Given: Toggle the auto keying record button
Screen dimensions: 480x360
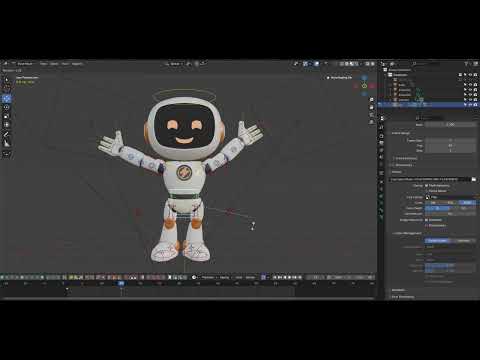Looking at the screenshot, I should pyautogui.click(x=263, y=277).
